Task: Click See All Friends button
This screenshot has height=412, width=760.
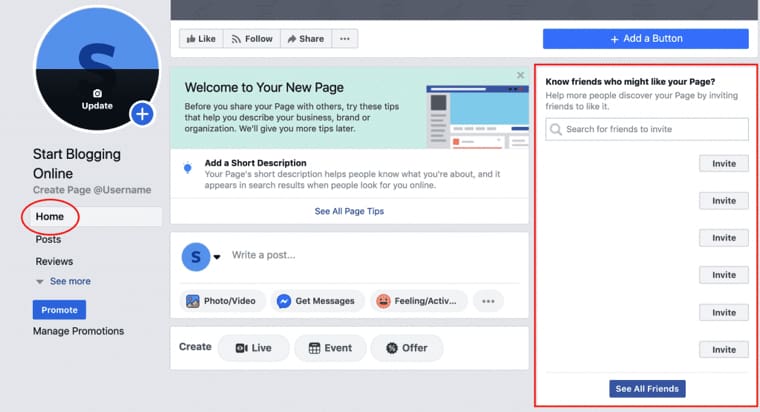Action: tap(647, 389)
